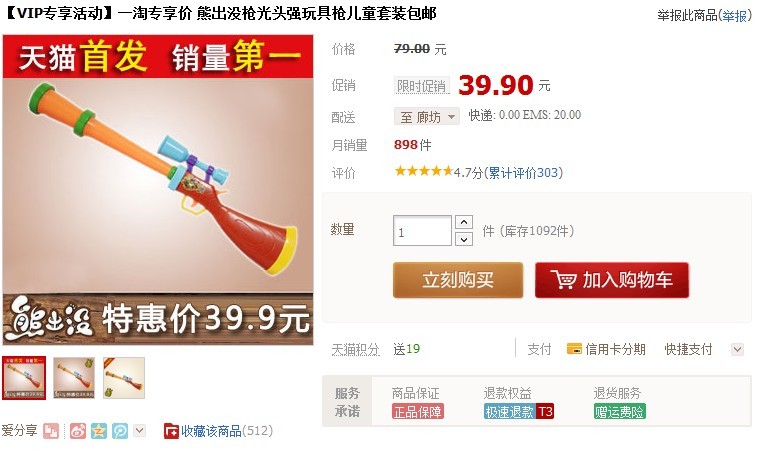Open 累计评价303 reviews link
Image resolution: width=771 pixels, height=453 pixels.
point(523,173)
